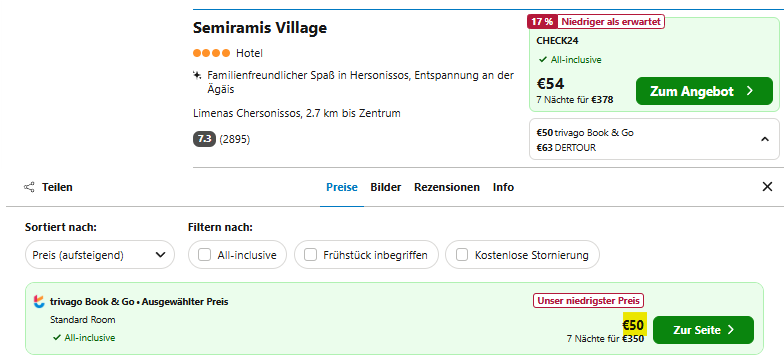This screenshot has height=360, width=784.
Task: Close the hotel details panel
Action: pyautogui.click(x=767, y=187)
